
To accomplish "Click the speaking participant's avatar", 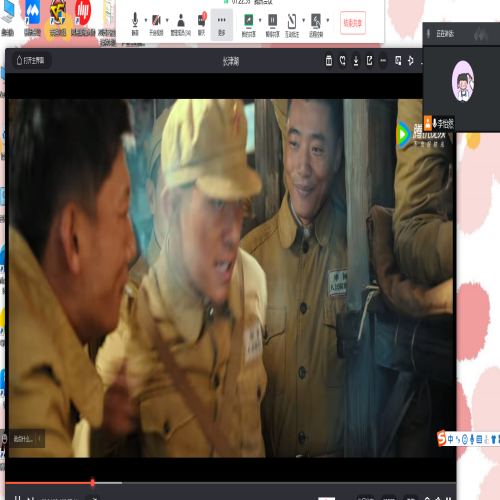I will tap(463, 81).
